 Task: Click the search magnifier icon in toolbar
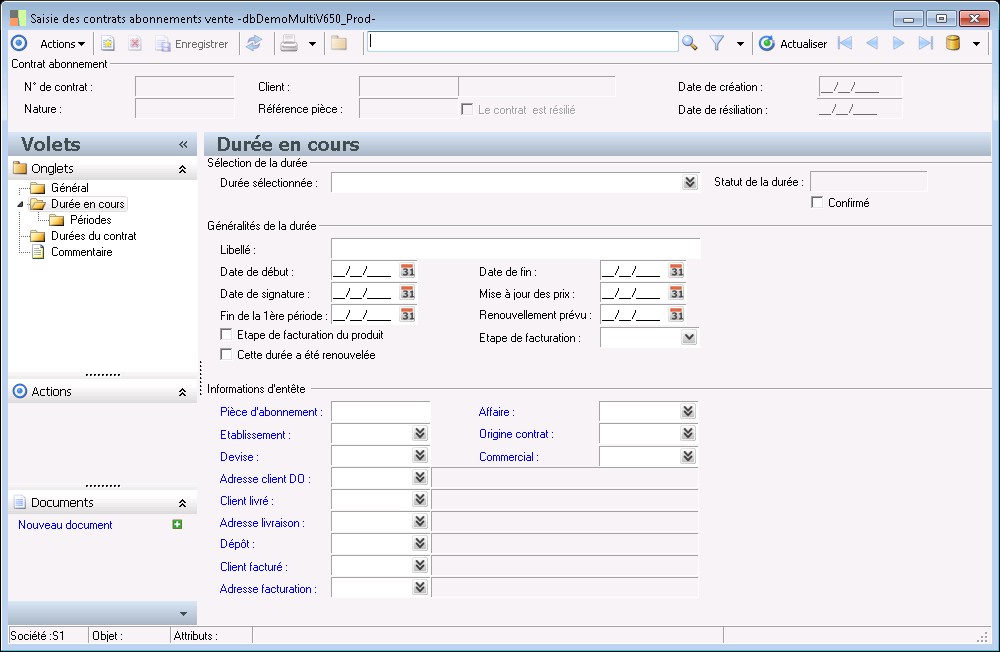coord(689,43)
